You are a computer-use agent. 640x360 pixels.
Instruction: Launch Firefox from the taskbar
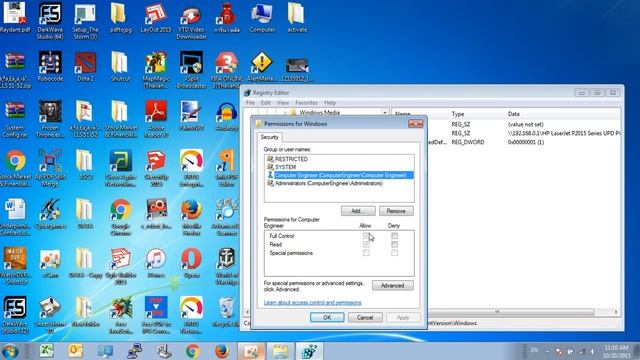click(x=222, y=351)
